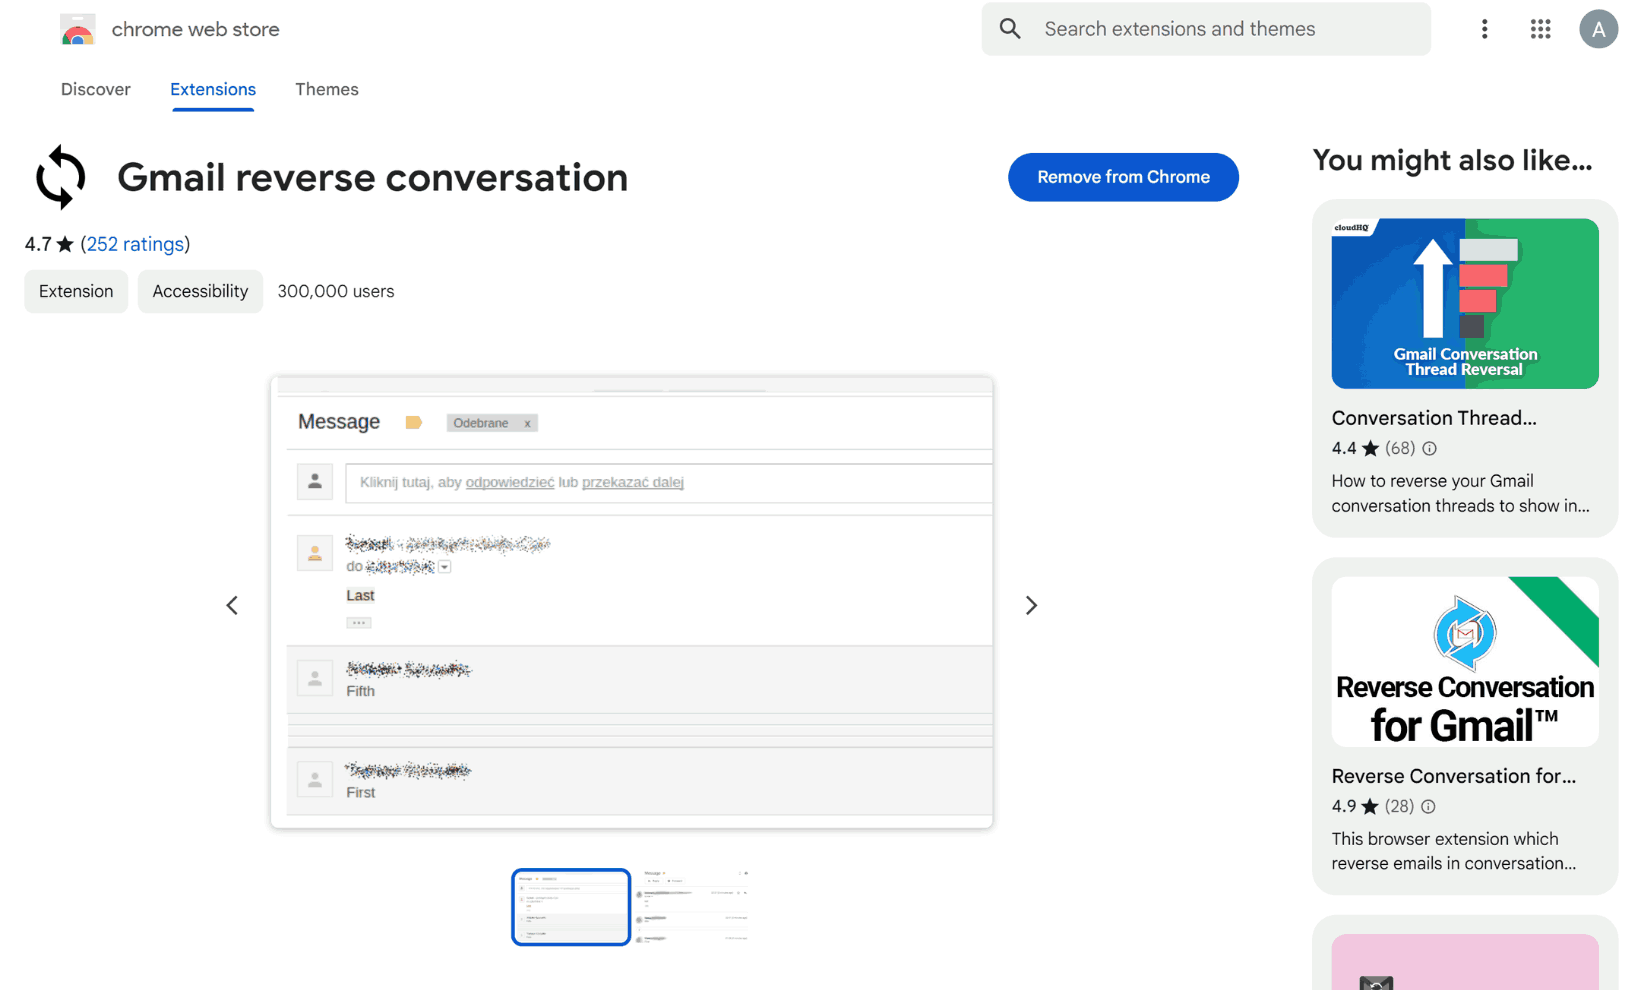Open the Google apps grid

click(1540, 29)
